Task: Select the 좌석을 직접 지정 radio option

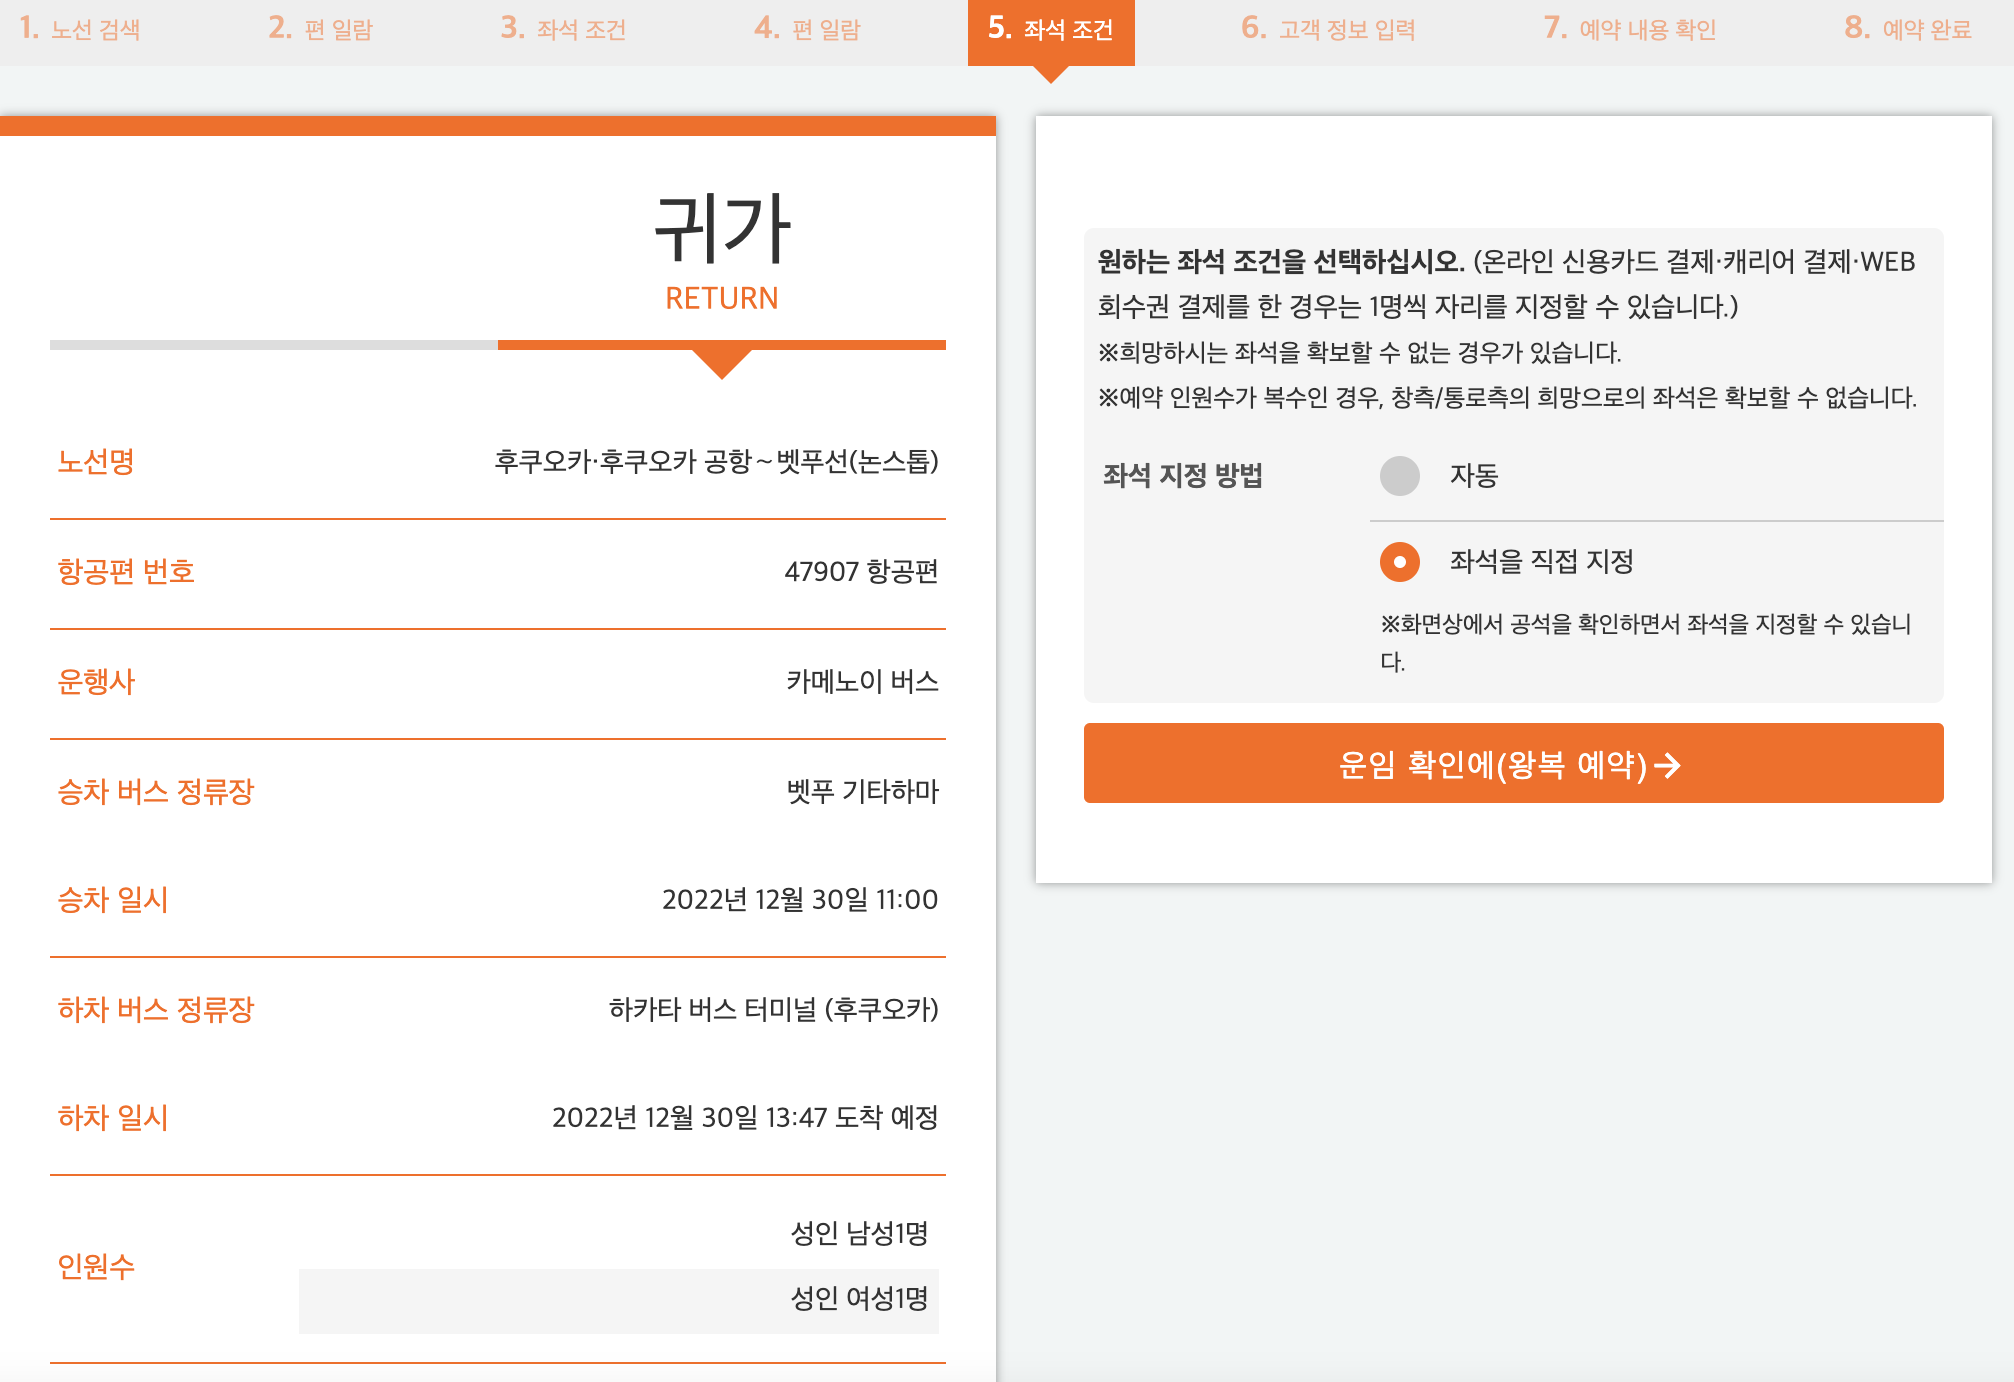Action: click(1399, 561)
